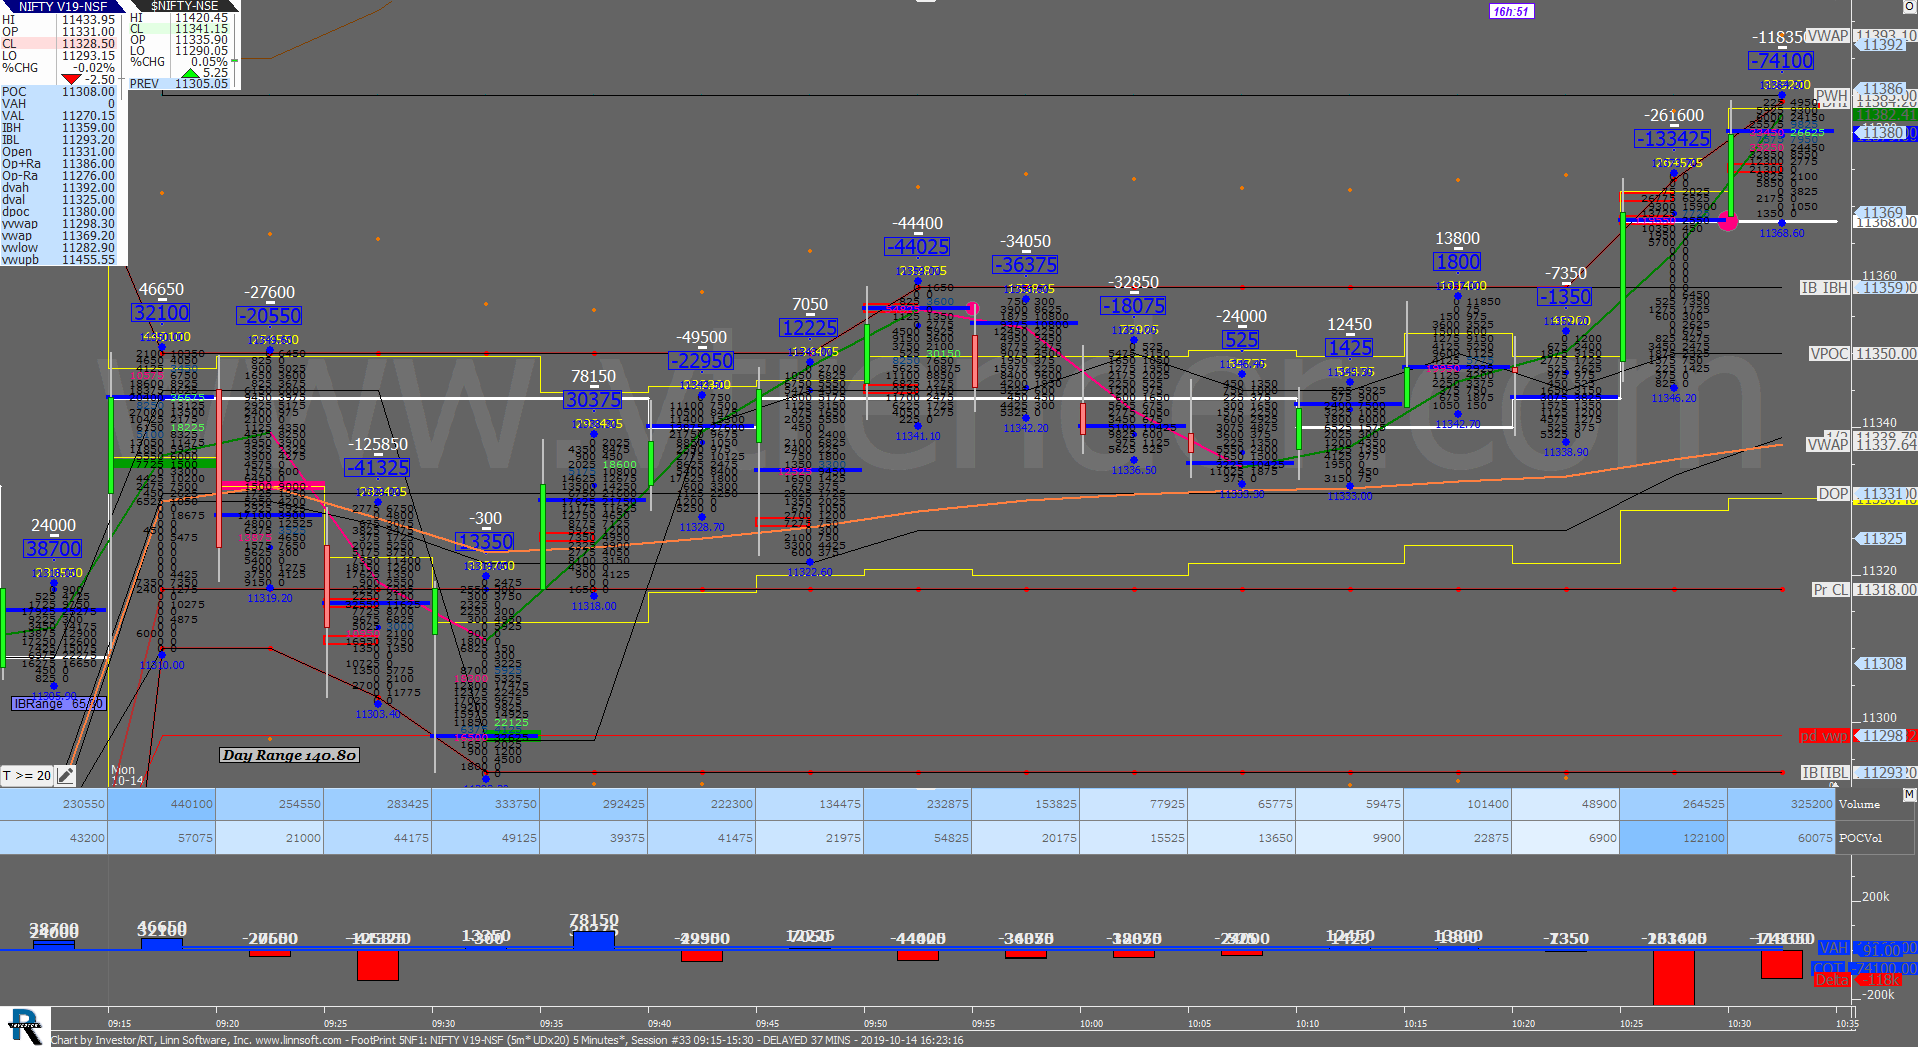Click the POC 11308.00 quote row

[59, 92]
